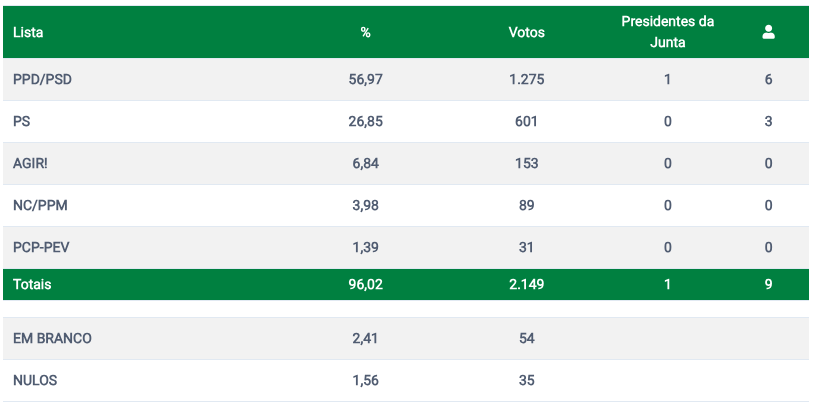Select the PCP-PEV list row
Image resolution: width=817 pixels, height=402 pixels.
408,247
